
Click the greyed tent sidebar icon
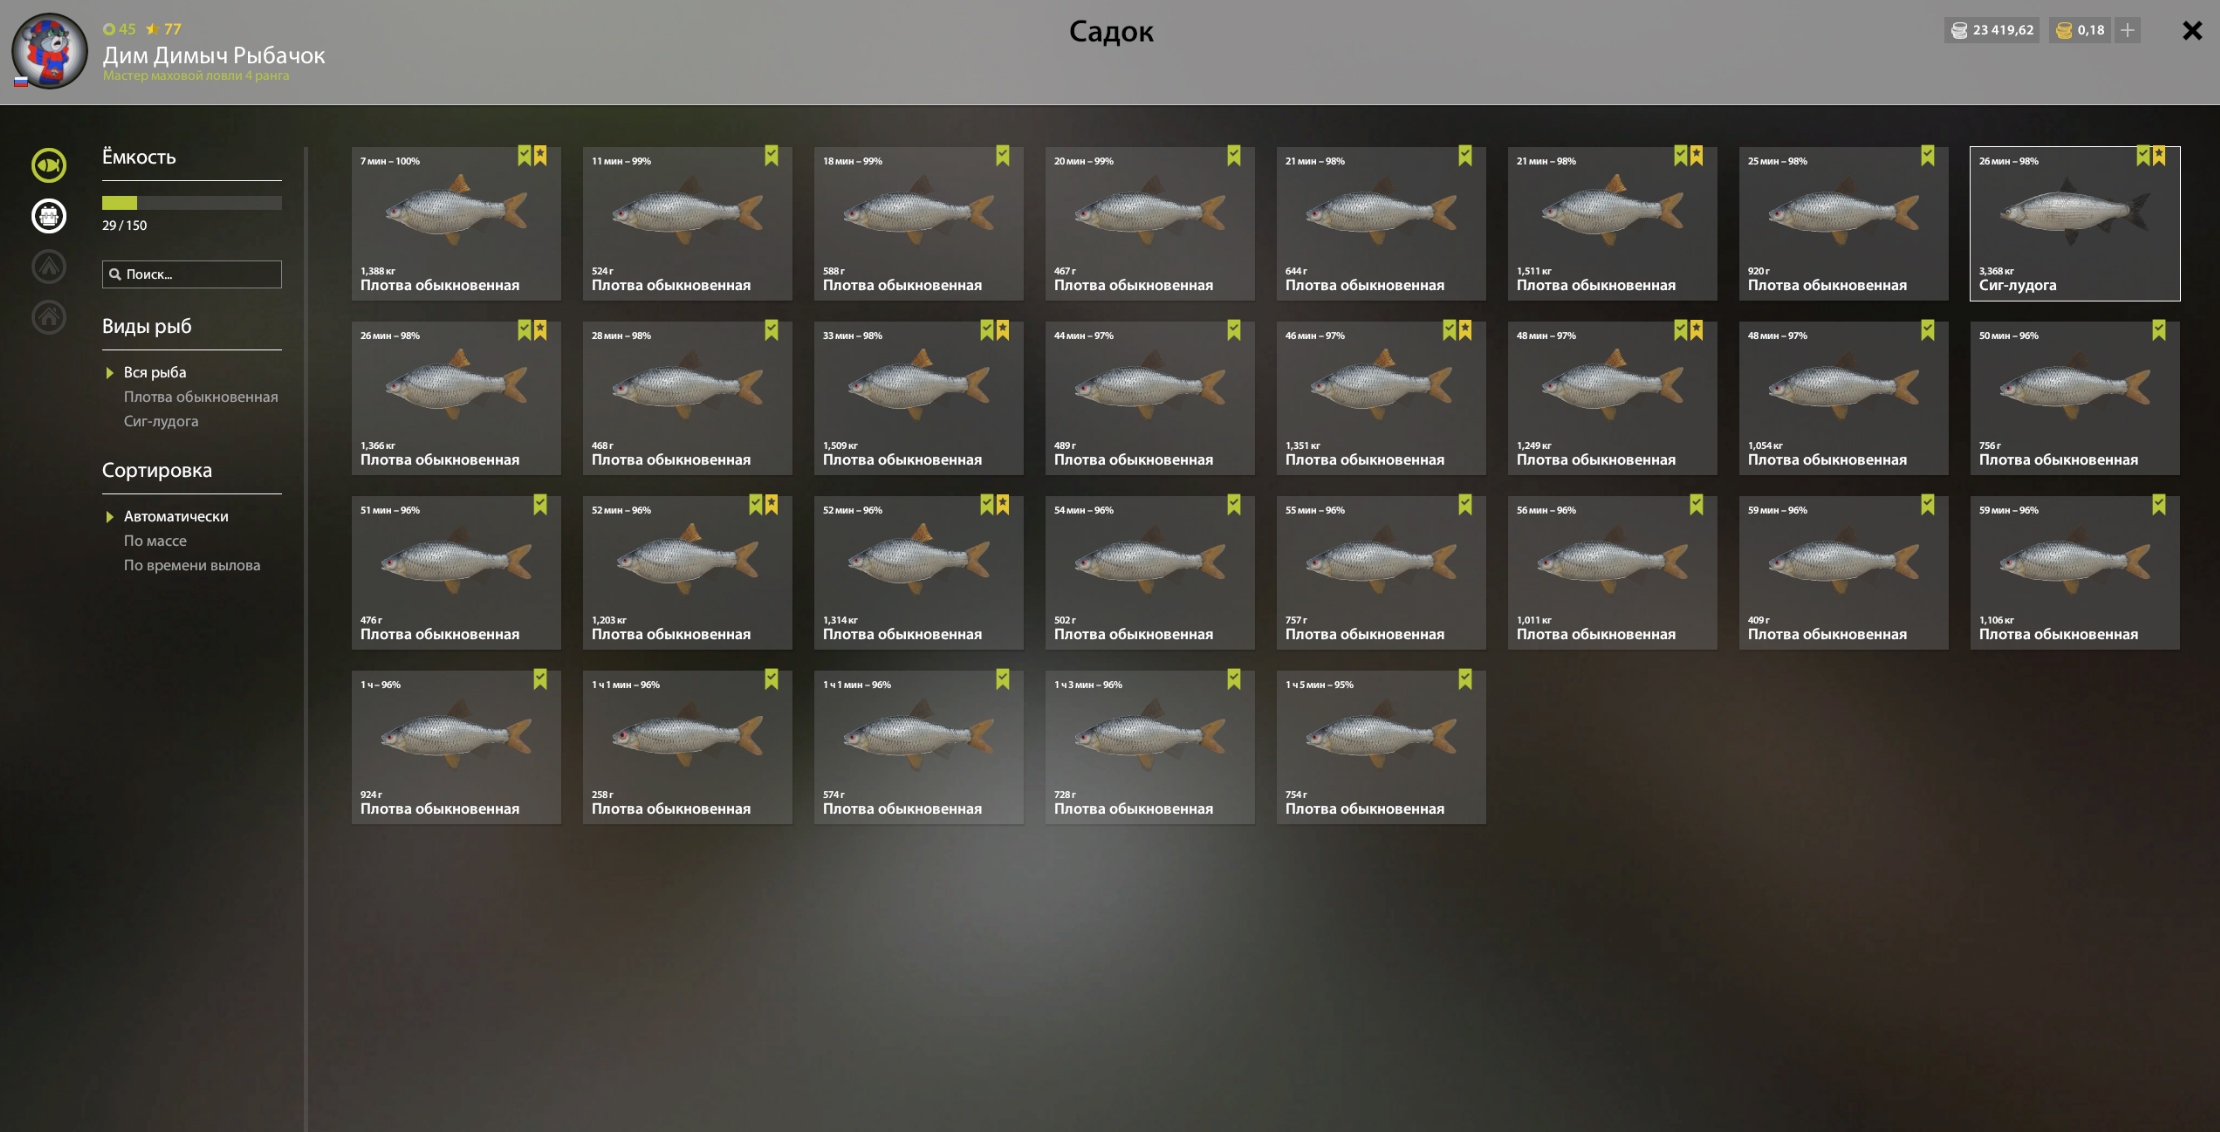(x=49, y=267)
